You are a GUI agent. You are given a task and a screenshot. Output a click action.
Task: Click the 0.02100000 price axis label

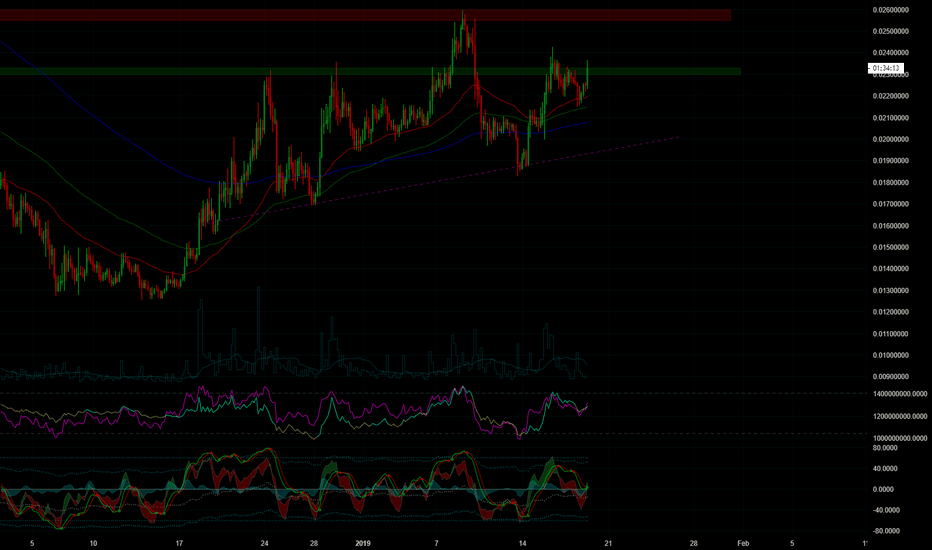(890, 118)
